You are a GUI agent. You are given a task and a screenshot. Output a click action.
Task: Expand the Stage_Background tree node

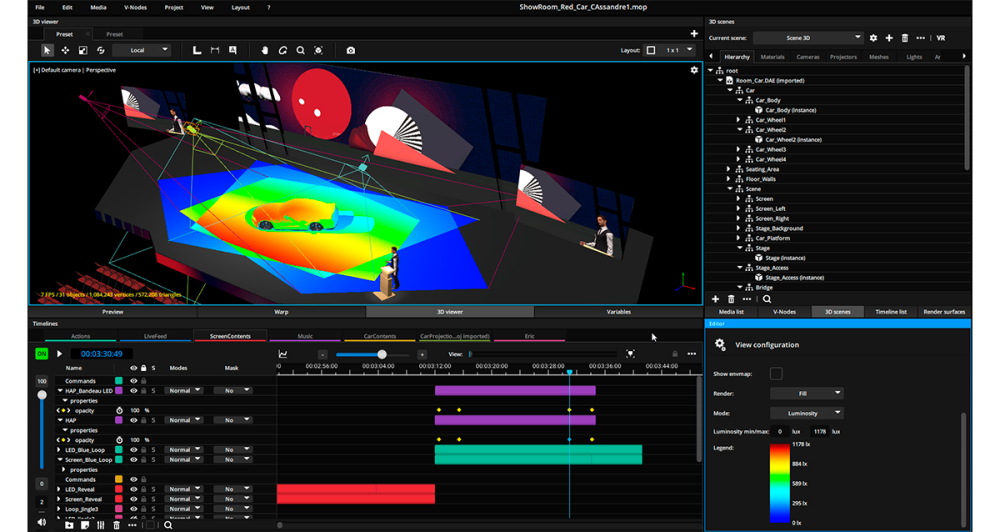[x=739, y=228]
